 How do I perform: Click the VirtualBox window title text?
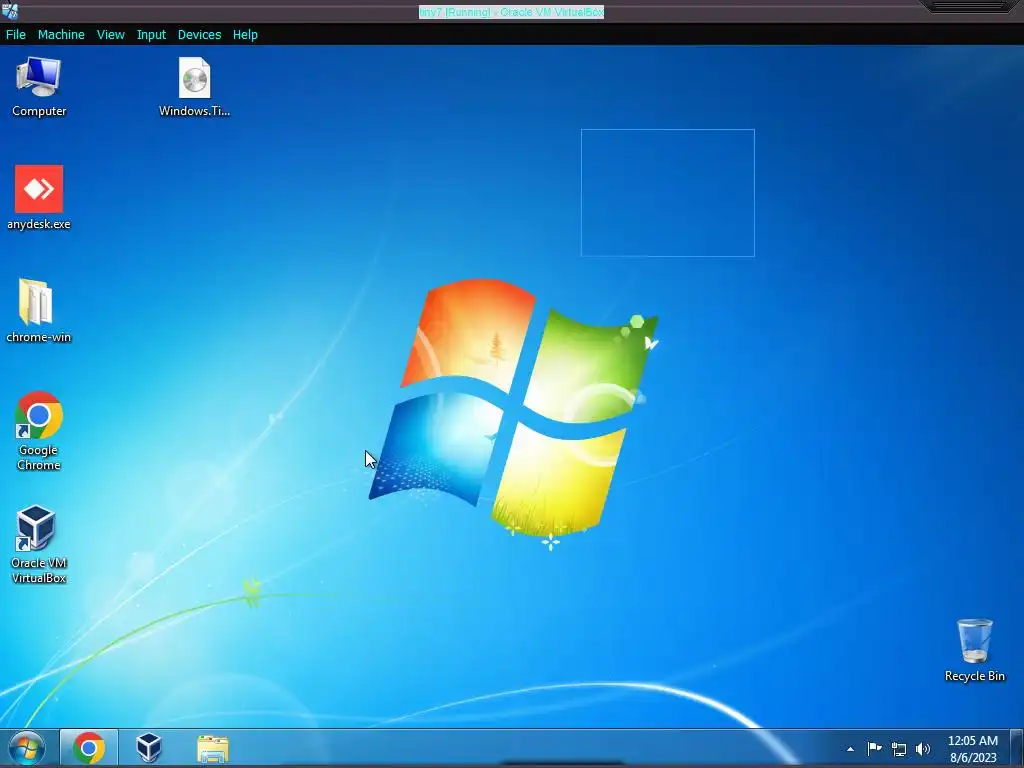(511, 12)
